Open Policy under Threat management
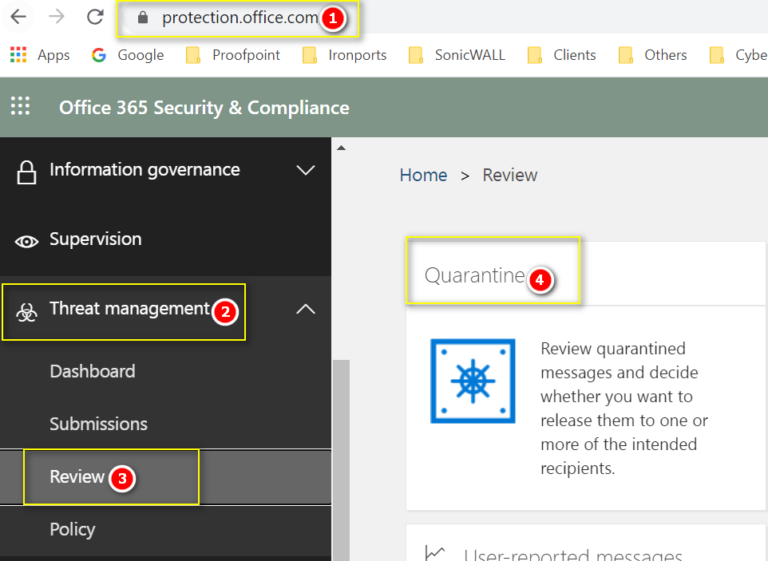Viewport: 768px width, 561px height. 72,530
